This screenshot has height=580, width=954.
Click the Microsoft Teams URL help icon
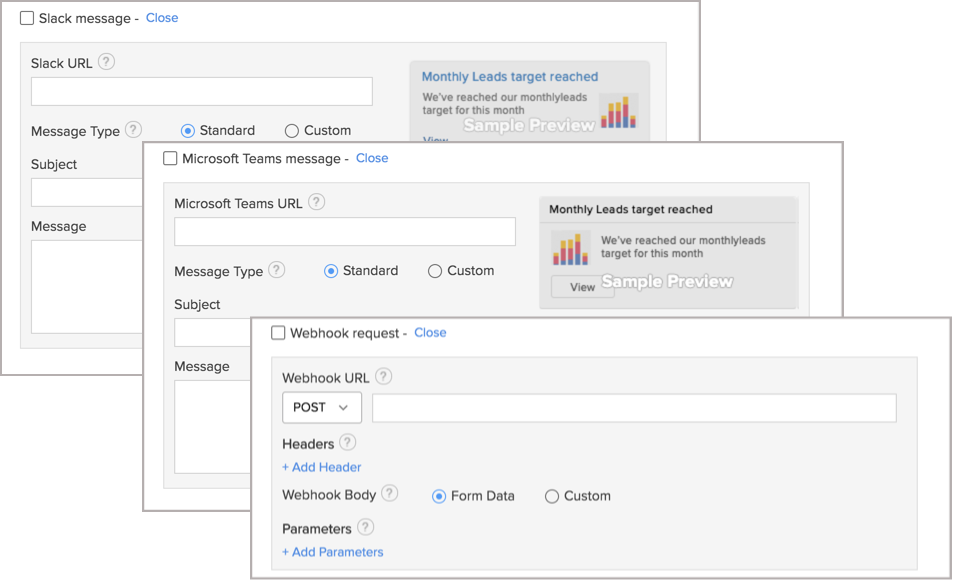point(318,202)
